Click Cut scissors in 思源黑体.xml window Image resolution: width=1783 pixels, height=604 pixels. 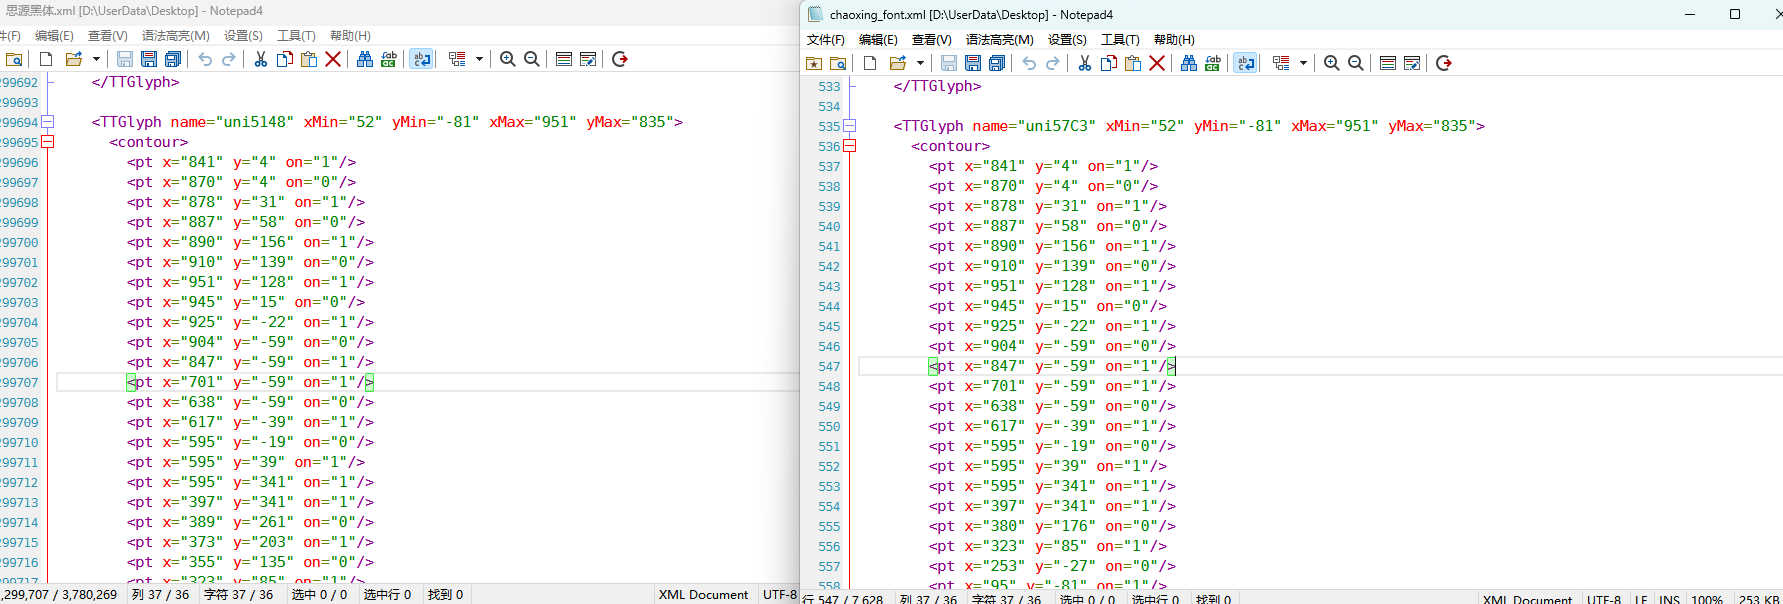(x=261, y=59)
